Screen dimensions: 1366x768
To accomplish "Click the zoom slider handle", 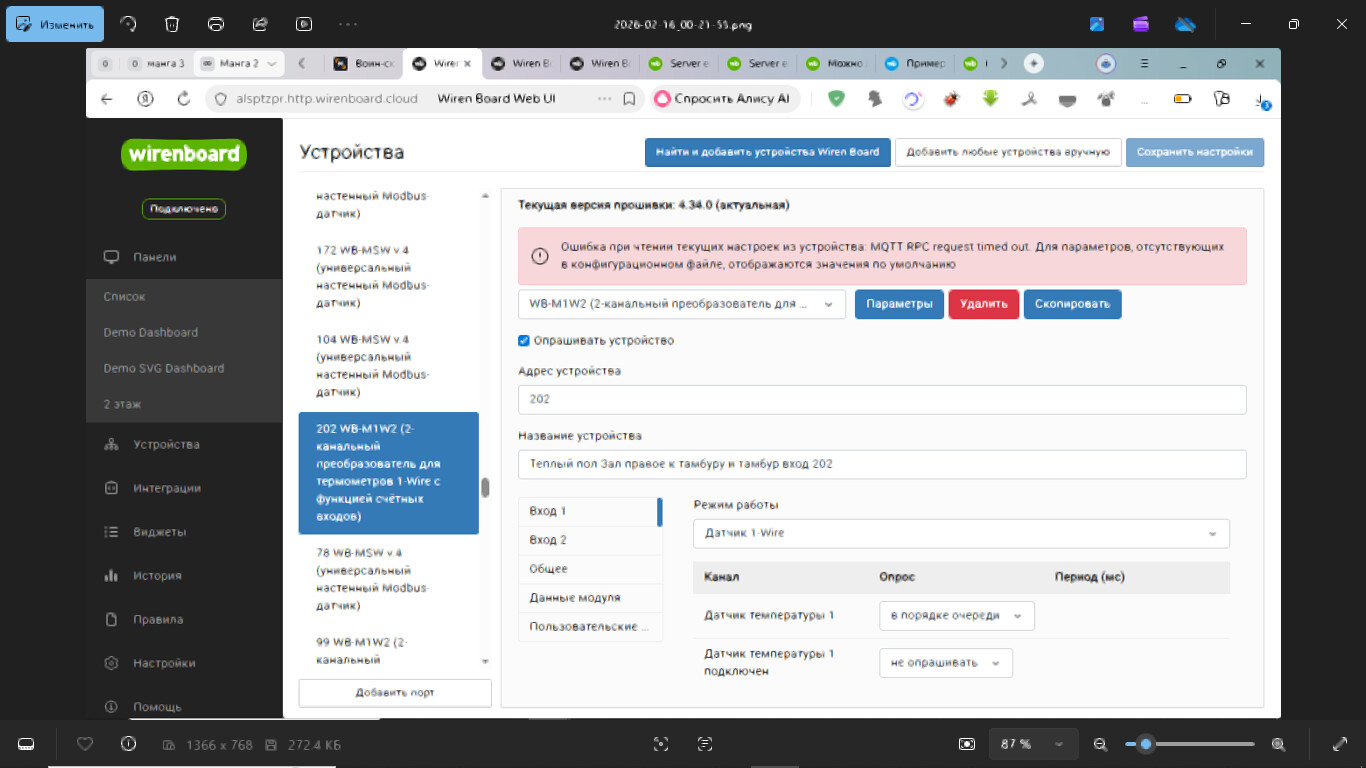I will pos(1146,744).
